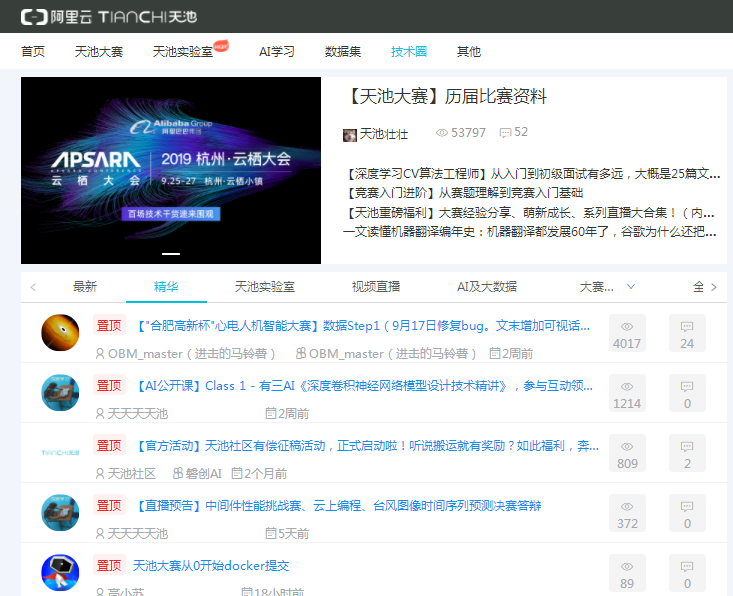This screenshot has height=596, width=733.
Task: Click the HOT badge on 天池实验室
Action: (x=221, y=46)
